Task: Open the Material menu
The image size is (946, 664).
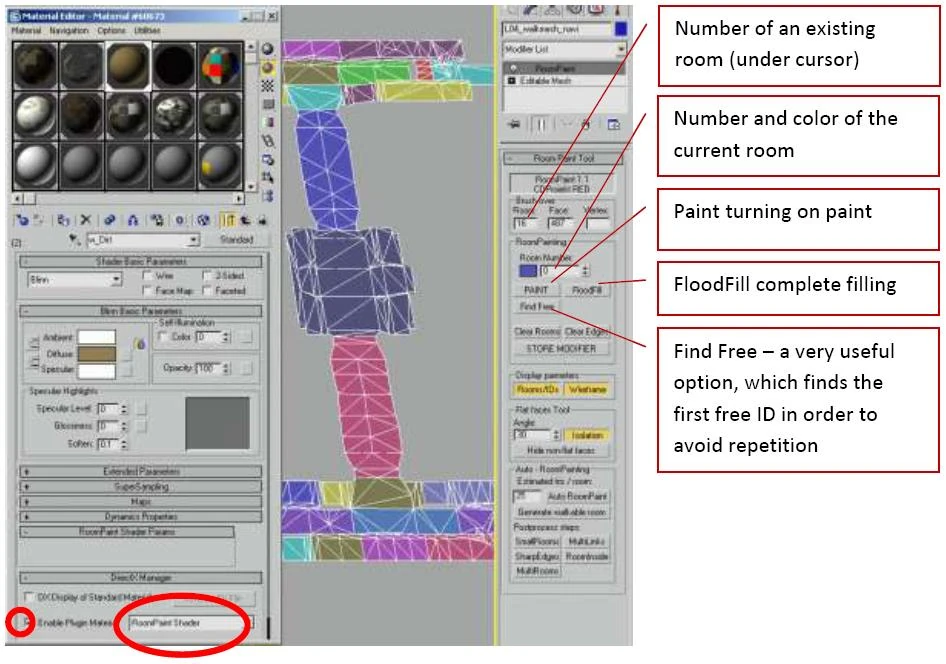Action: pyautogui.click(x=27, y=30)
